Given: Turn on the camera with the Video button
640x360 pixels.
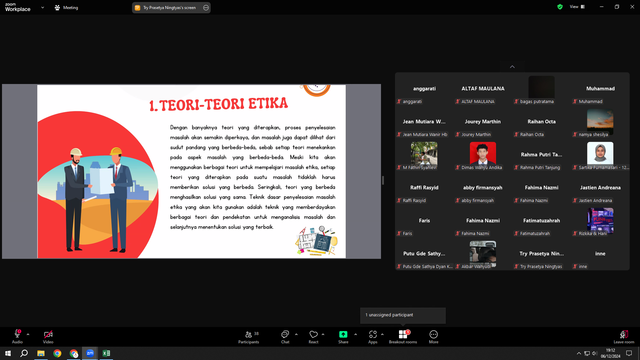Looking at the screenshot, I should click(48, 337).
